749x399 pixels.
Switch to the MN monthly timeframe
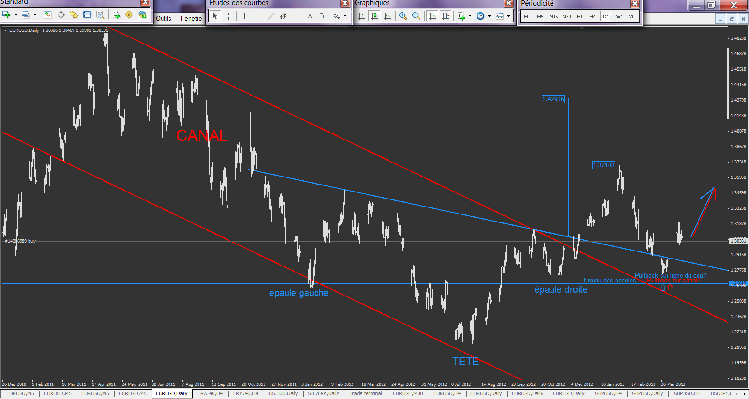[x=631, y=16]
